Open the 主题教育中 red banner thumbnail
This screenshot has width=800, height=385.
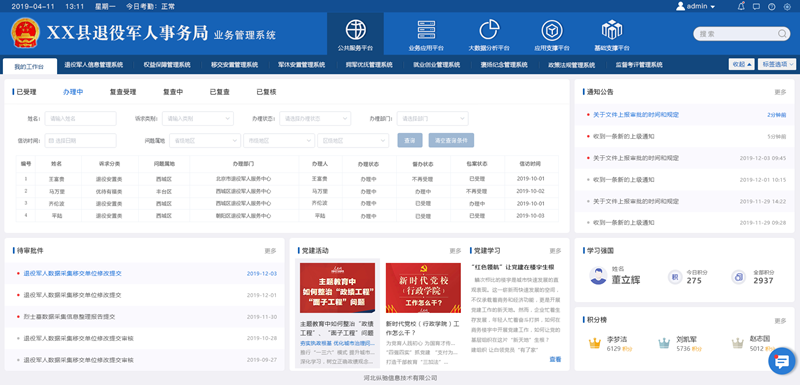click(x=337, y=288)
